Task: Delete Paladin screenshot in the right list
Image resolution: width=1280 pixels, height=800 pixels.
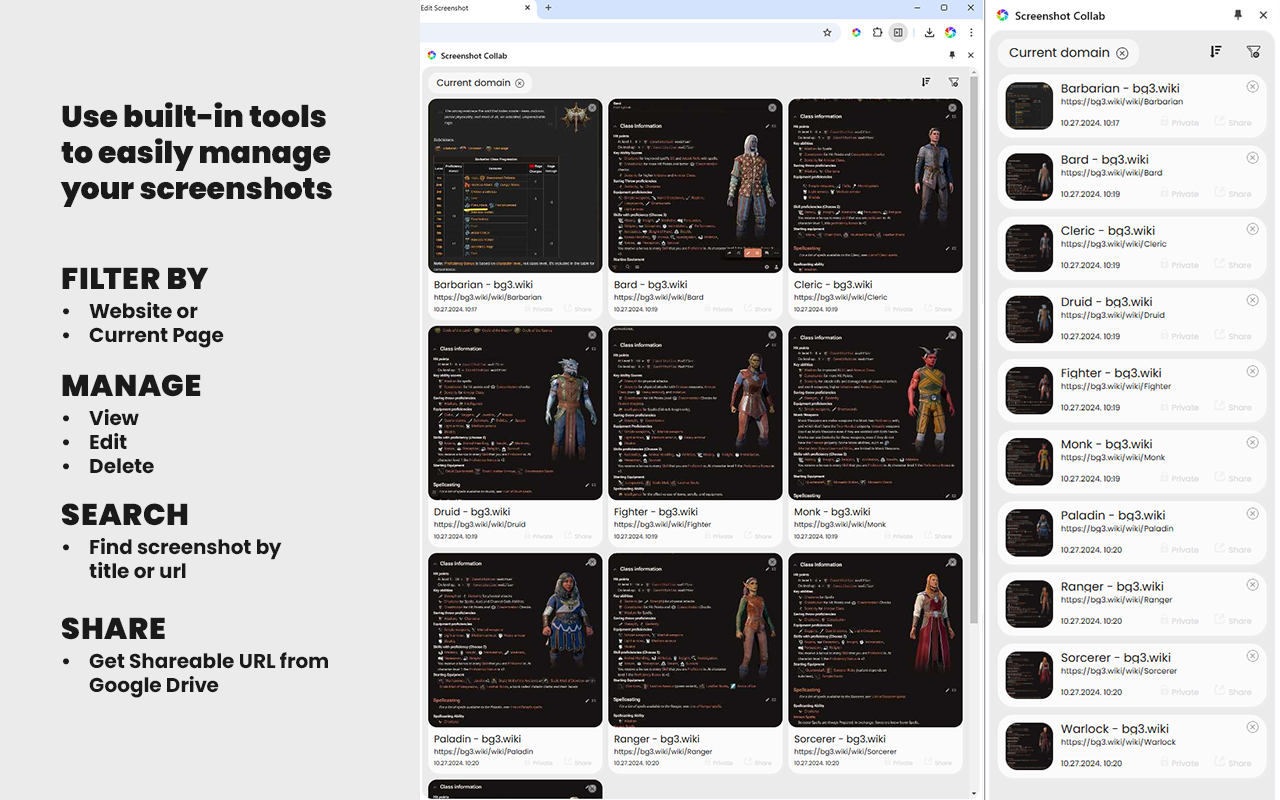Action: coord(1253,513)
